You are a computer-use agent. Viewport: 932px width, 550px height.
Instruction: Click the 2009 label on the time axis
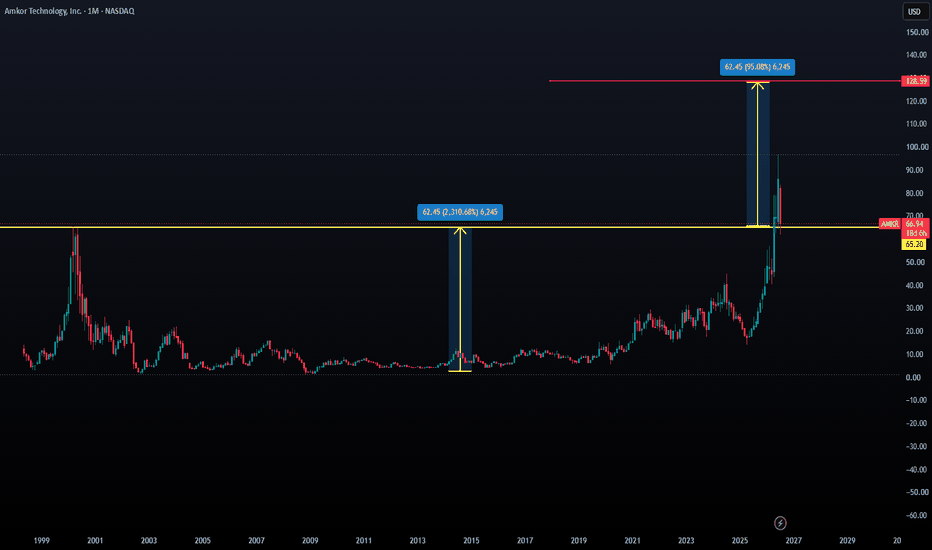click(x=310, y=540)
